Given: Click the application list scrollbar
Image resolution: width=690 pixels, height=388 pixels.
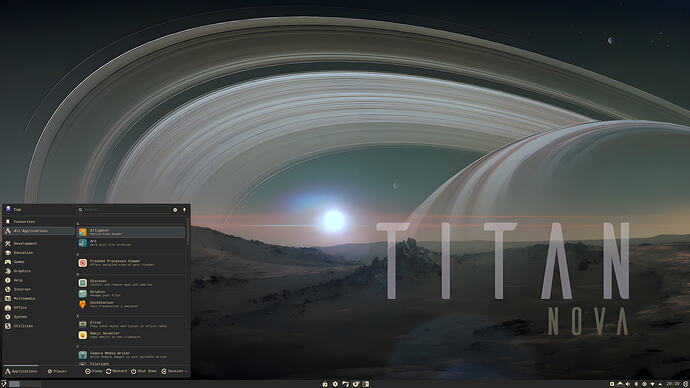Looking at the screenshot, I should click(x=188, y=232).
